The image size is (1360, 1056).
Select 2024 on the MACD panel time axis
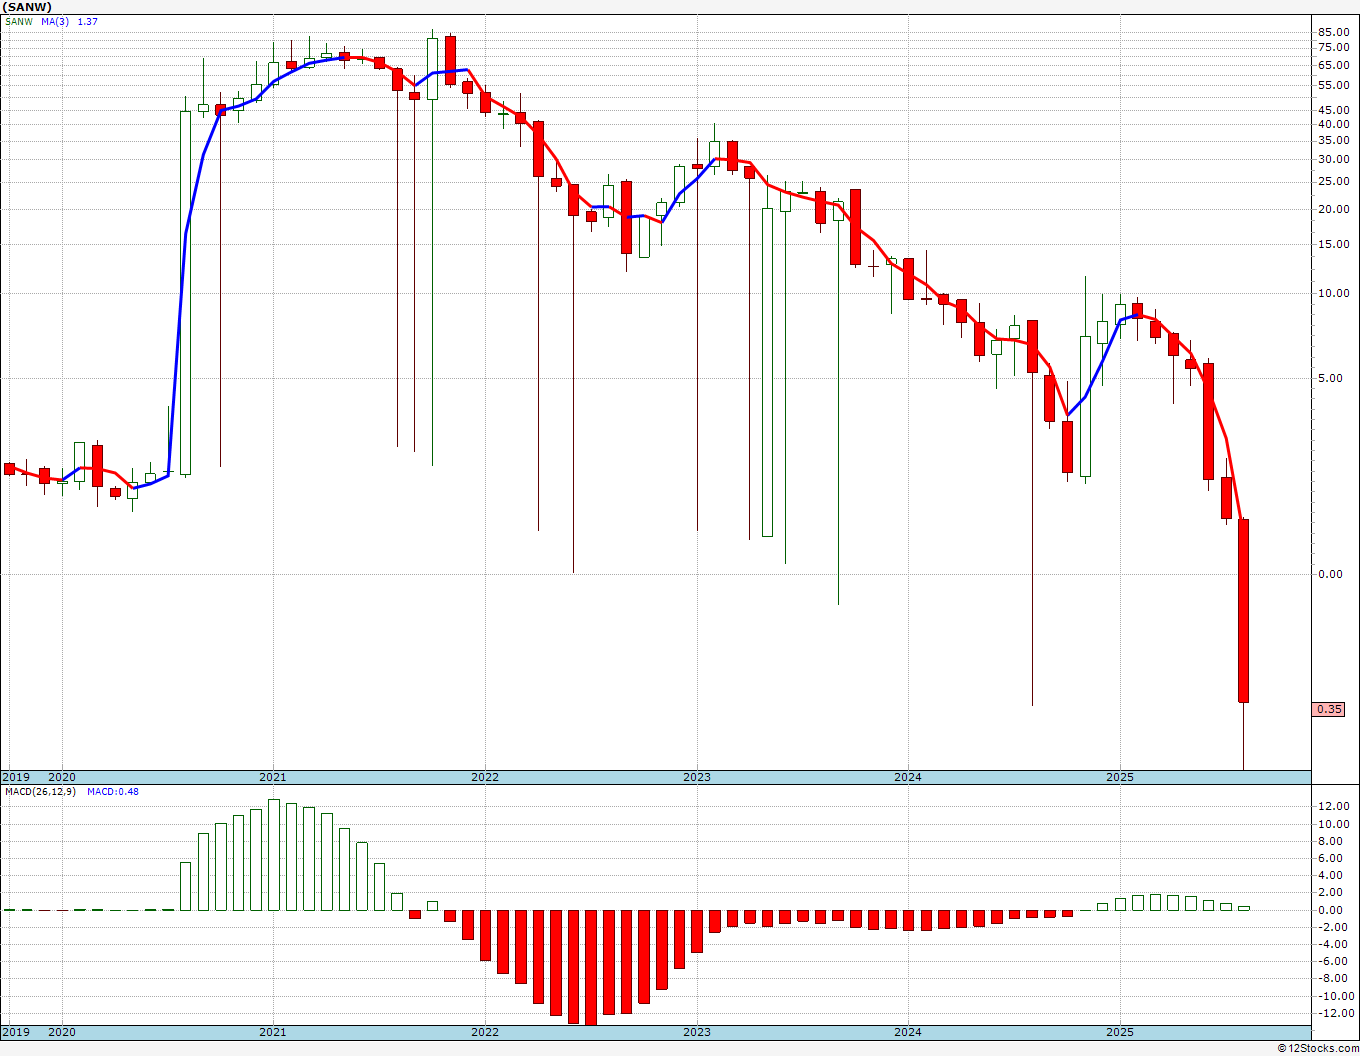pos(908,1032)
